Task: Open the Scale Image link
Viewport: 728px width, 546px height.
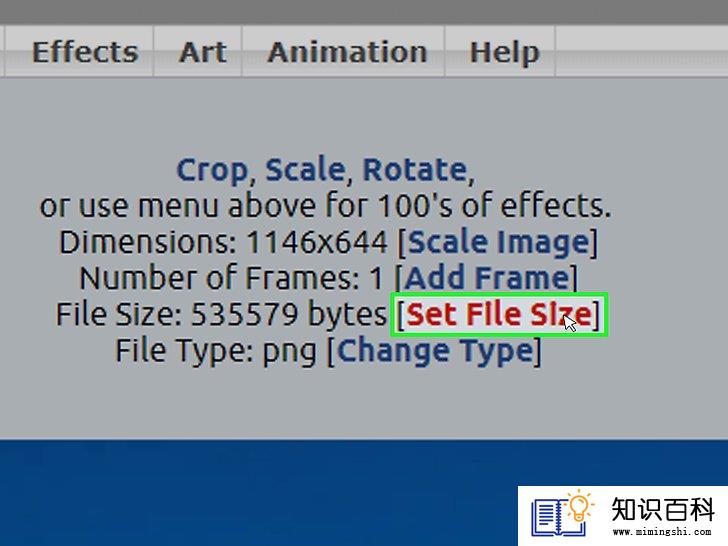Action: click(498, 242)
